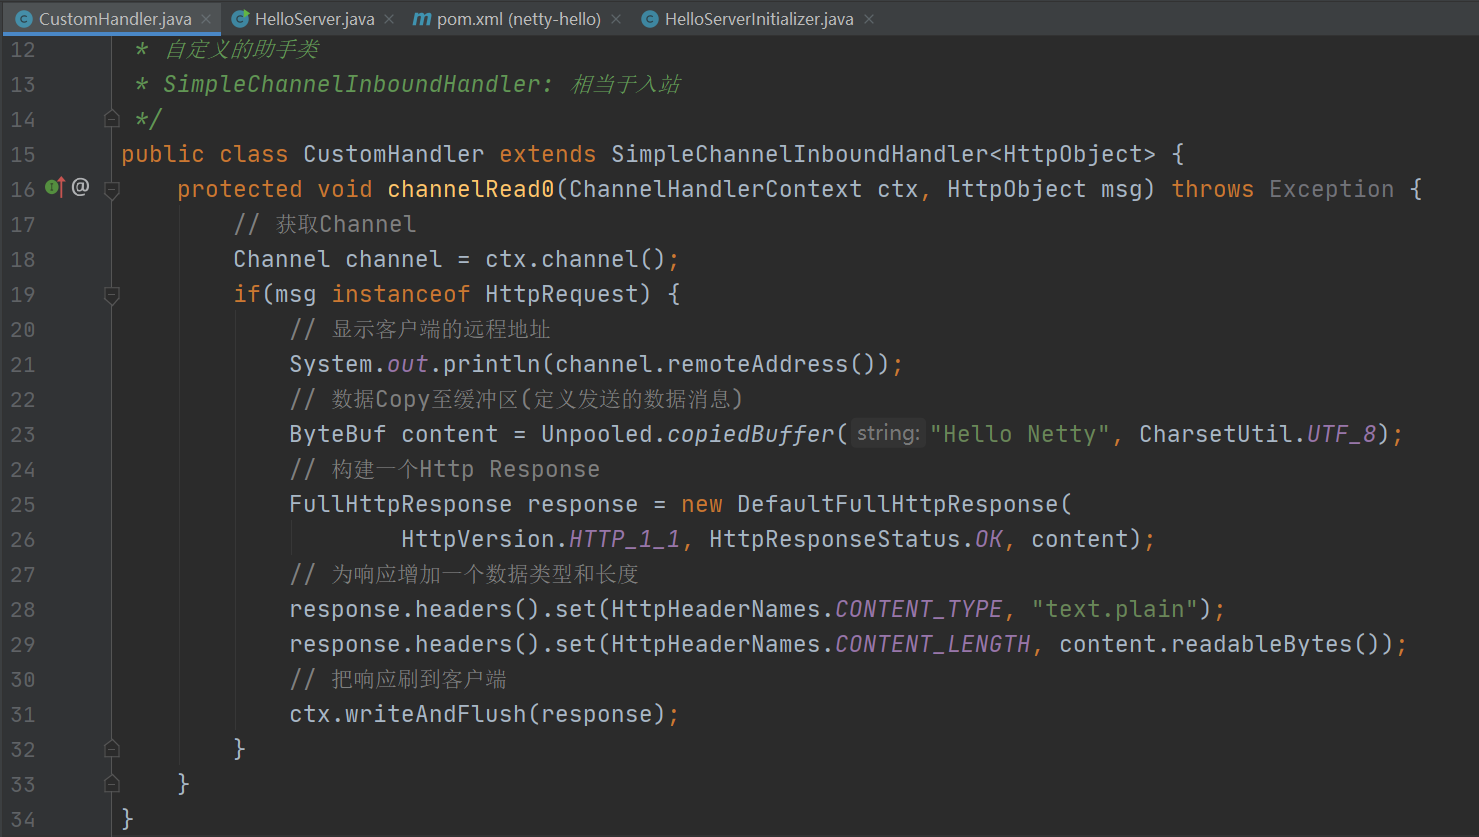Click the CustomHandler.java class file icon

(24, 19)
